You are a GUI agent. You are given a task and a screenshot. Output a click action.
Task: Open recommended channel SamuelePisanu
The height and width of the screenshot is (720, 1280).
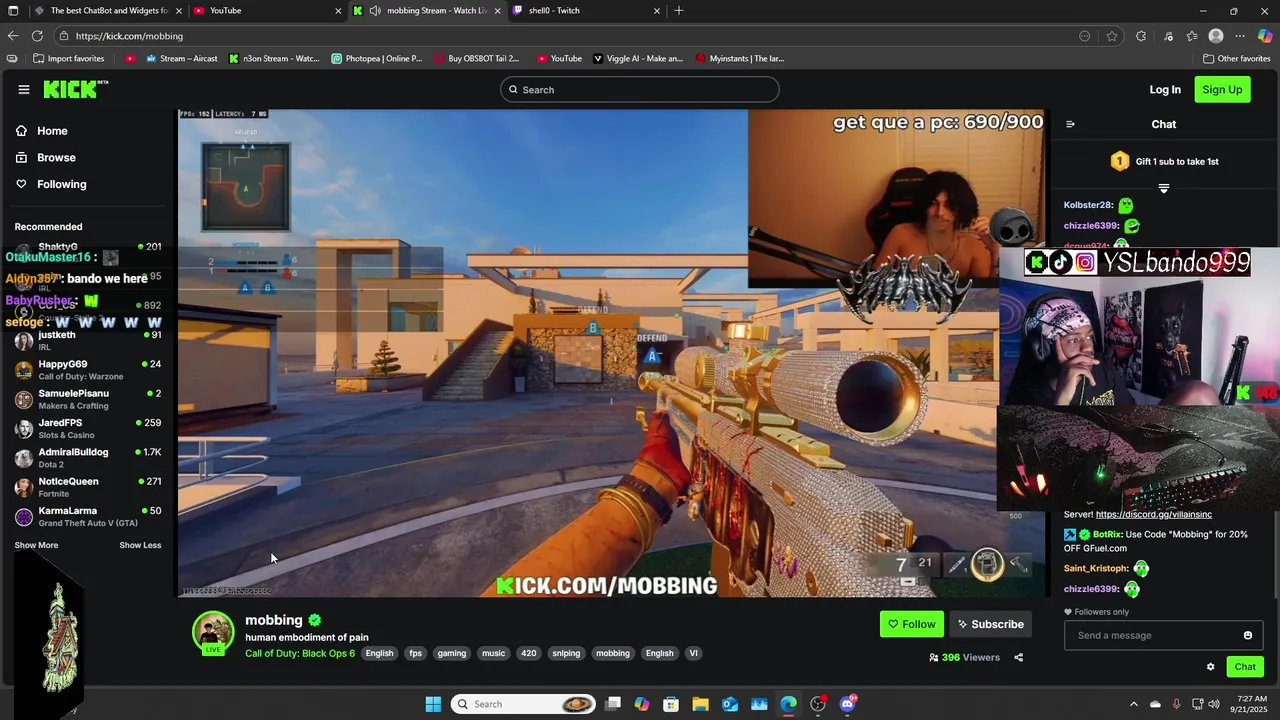coord(88,399)
